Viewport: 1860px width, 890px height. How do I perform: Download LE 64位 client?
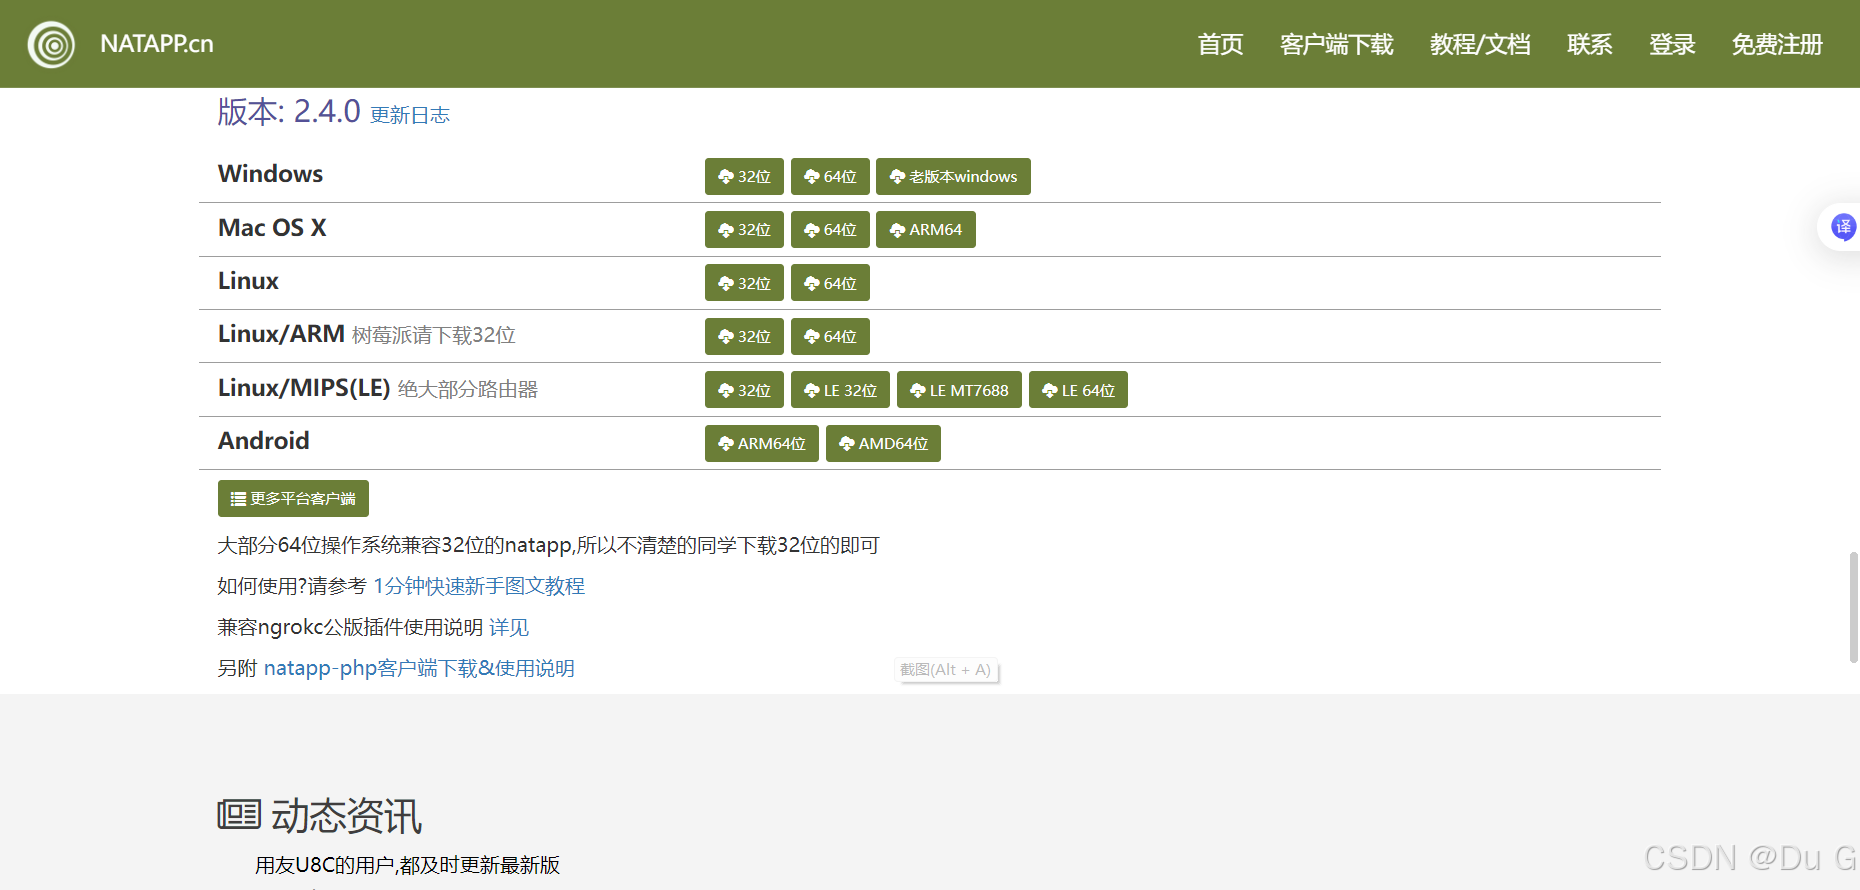[x=1078, y=390]
